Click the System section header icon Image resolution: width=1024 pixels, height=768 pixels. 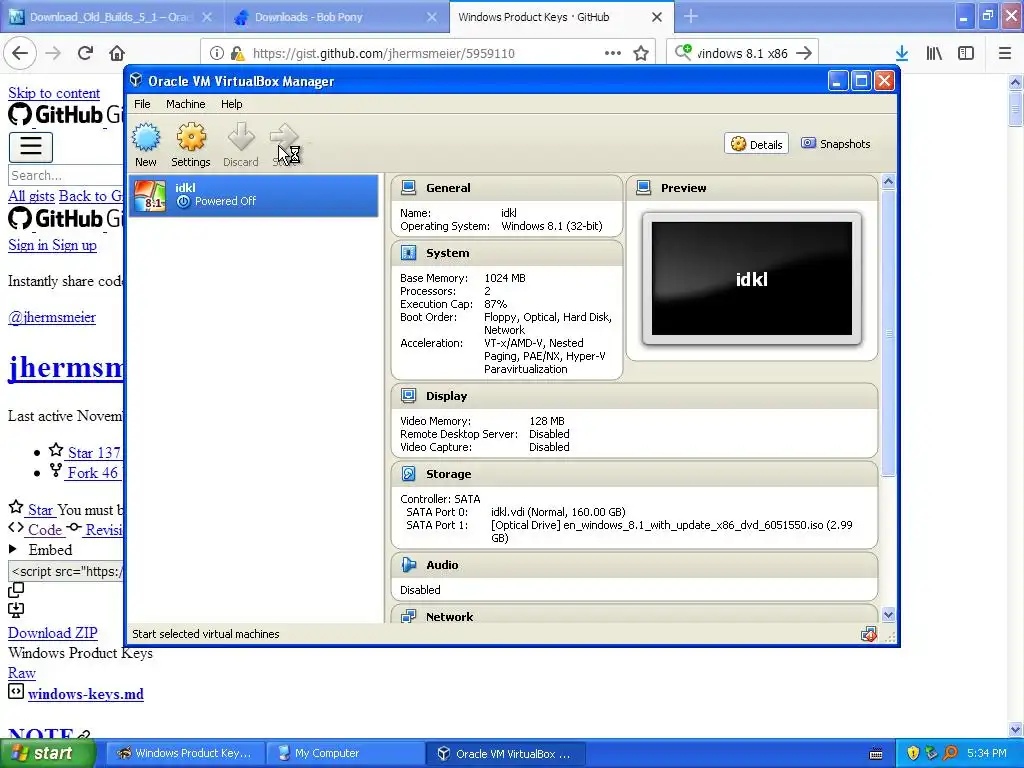coord(409,253)
